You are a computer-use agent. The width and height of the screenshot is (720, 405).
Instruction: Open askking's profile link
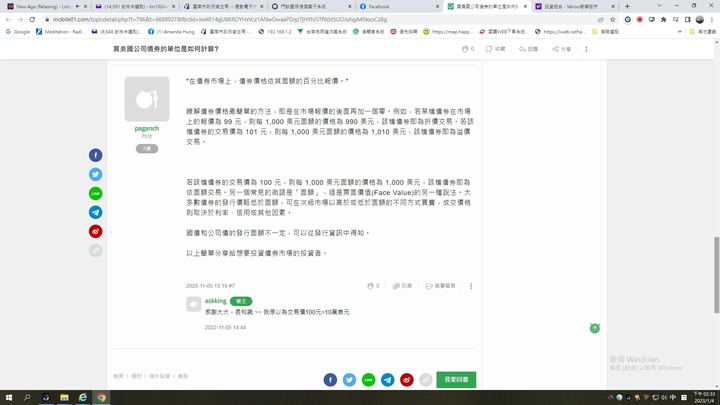[x=215, y=301]
